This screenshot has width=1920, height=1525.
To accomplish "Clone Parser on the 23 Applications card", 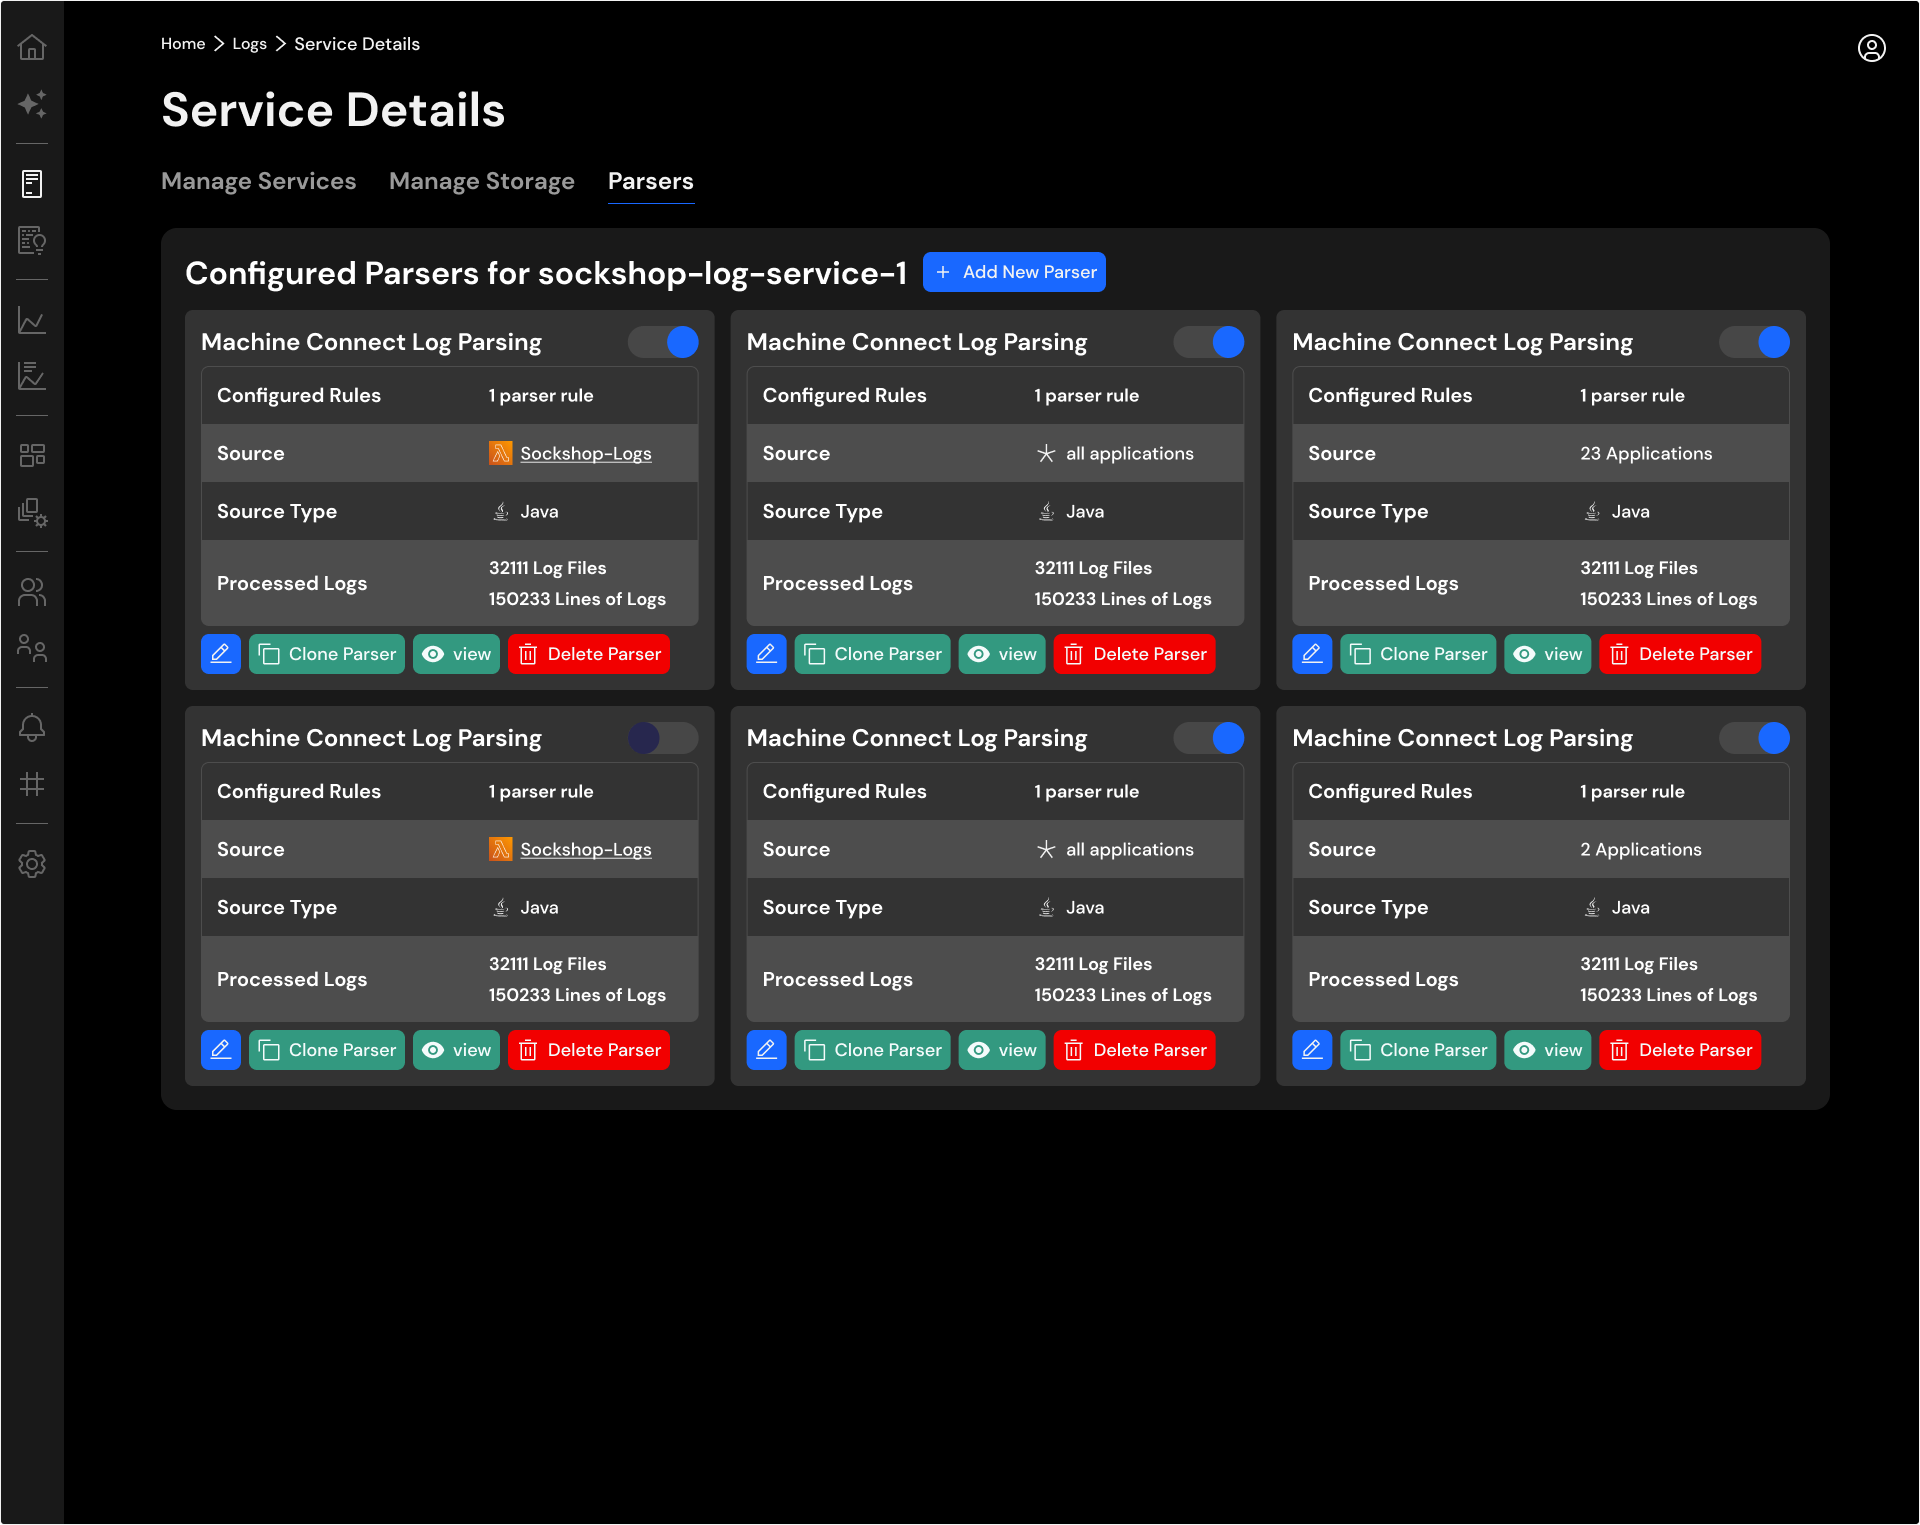I will coord(1418,654).
